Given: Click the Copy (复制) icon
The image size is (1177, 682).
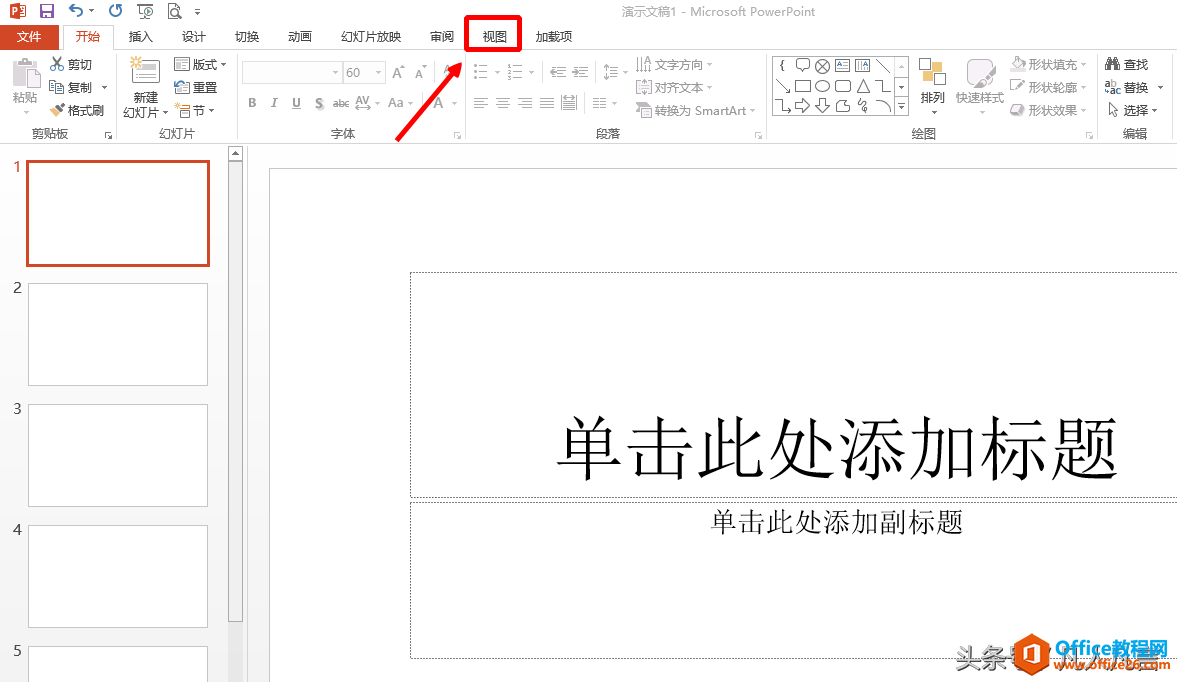Looking at the screenshot, I should (58, 86).
